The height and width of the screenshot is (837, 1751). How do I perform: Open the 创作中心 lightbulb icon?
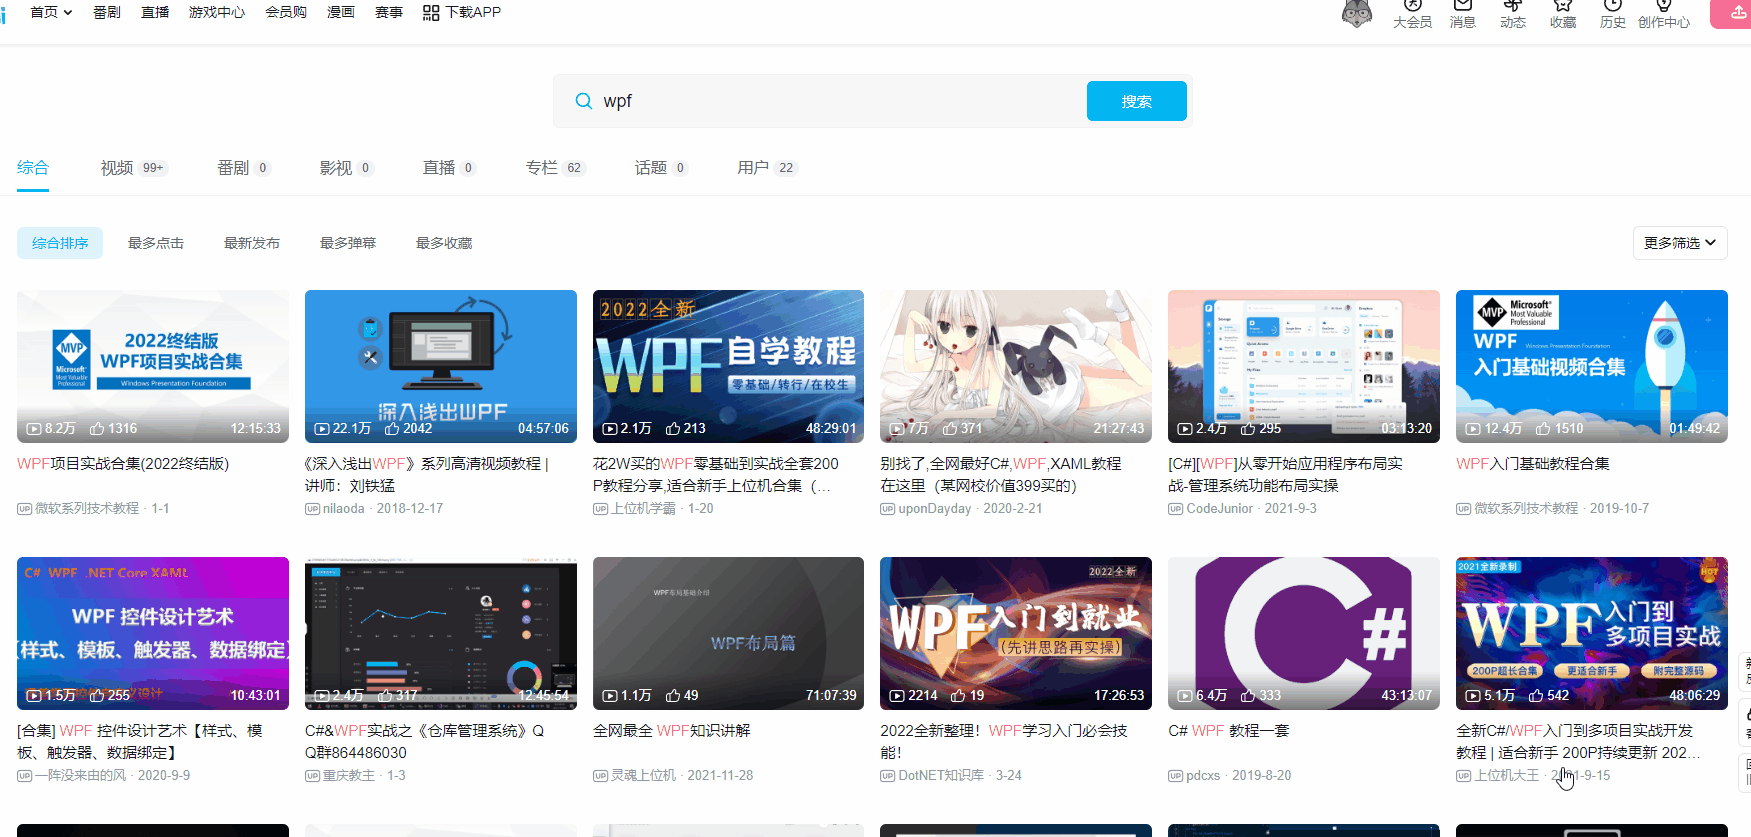pos(1664,6)
